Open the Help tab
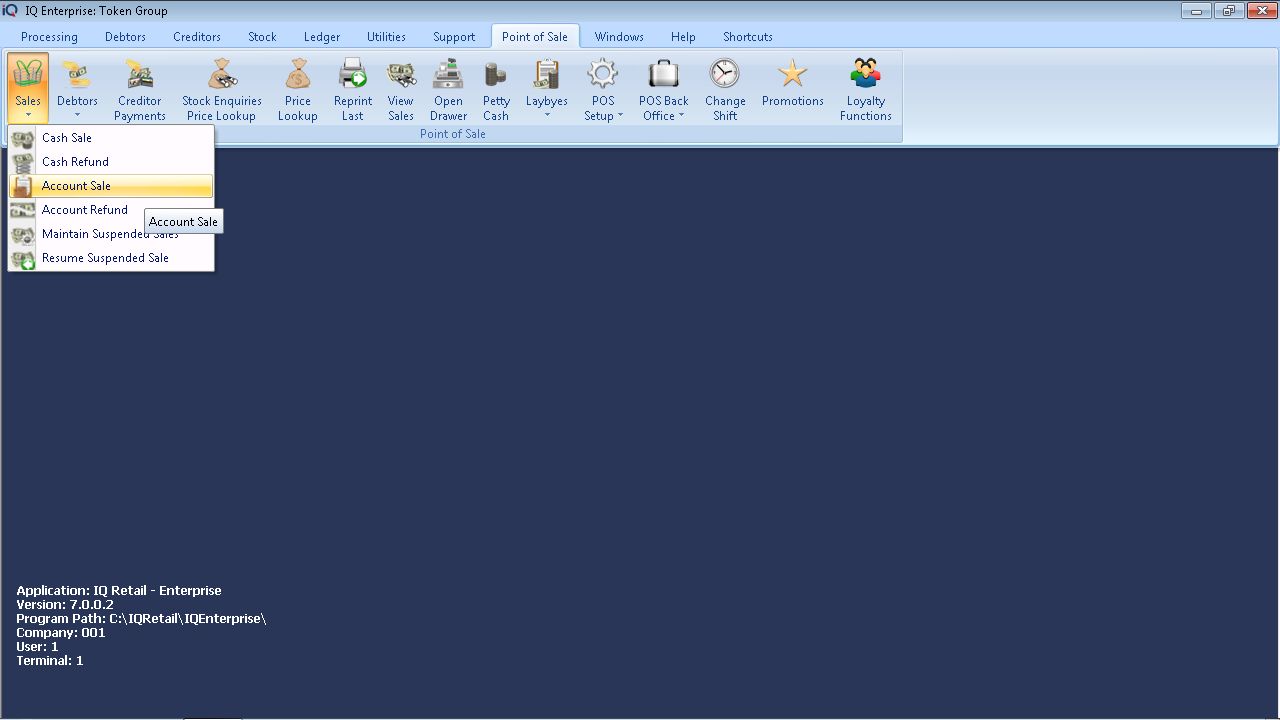Image resolution: width=1280 pixels, height=720 pixels. [683, 37]
